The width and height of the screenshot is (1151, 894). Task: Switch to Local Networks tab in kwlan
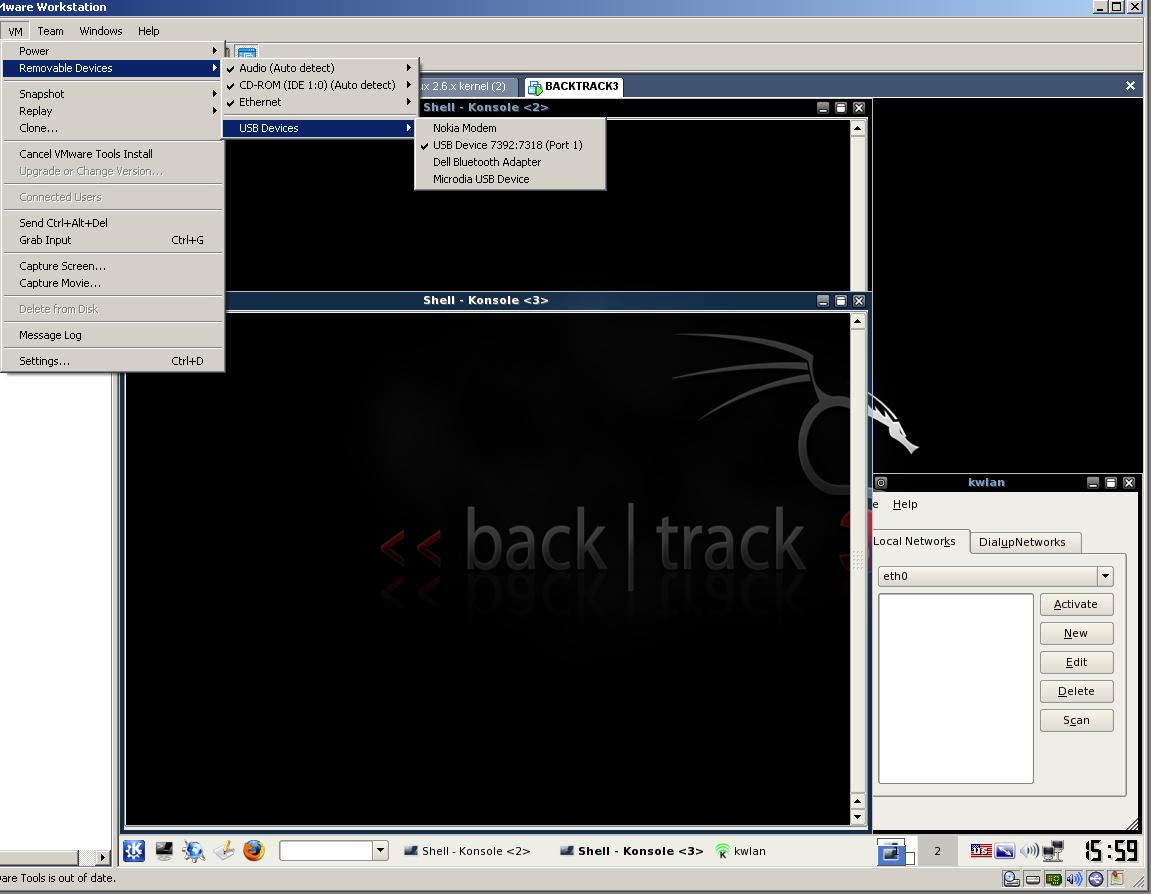click(919, 541)
